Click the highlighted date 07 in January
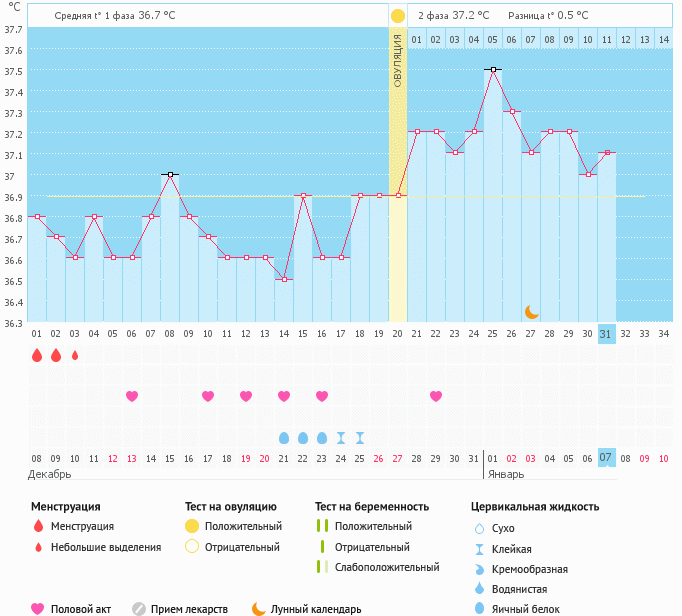Screen dimensions: 682x616 [x=607, y=458]
